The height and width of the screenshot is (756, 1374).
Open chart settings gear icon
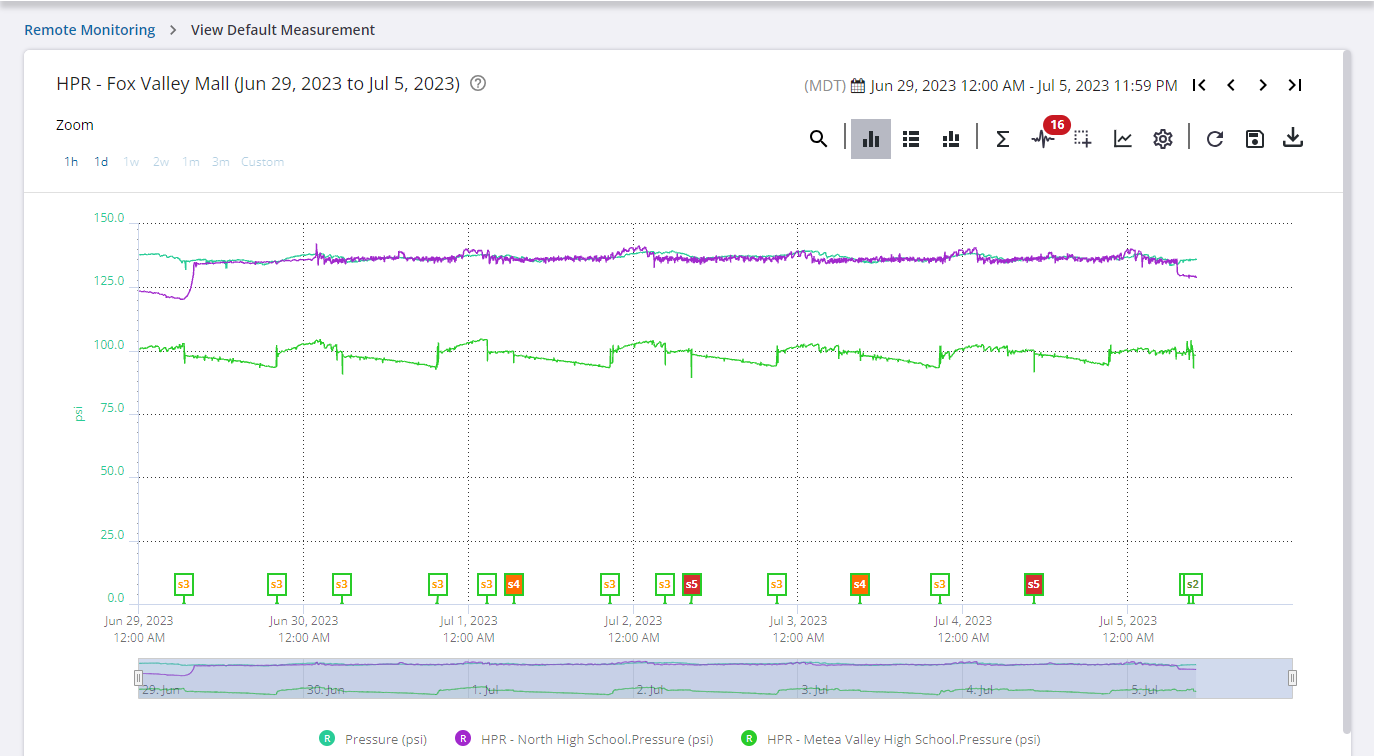coord(1162,139)
